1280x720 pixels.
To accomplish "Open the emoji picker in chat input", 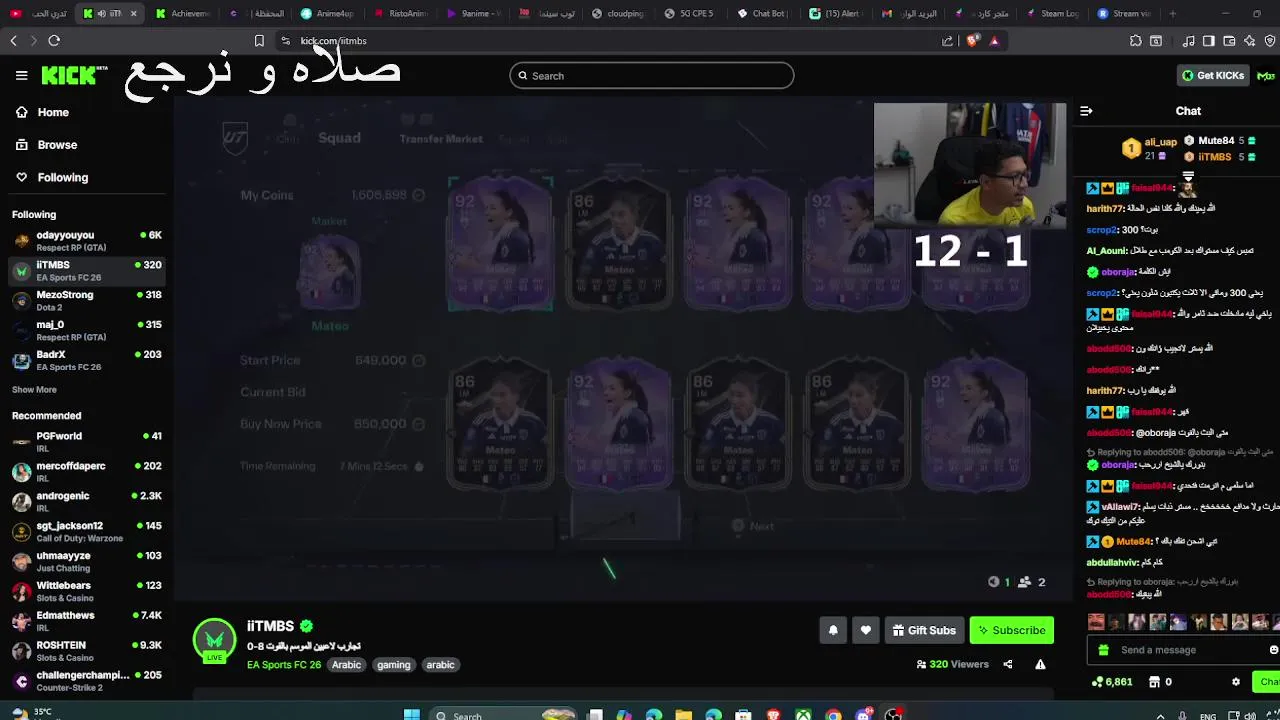I will [x=1273, y=650].
